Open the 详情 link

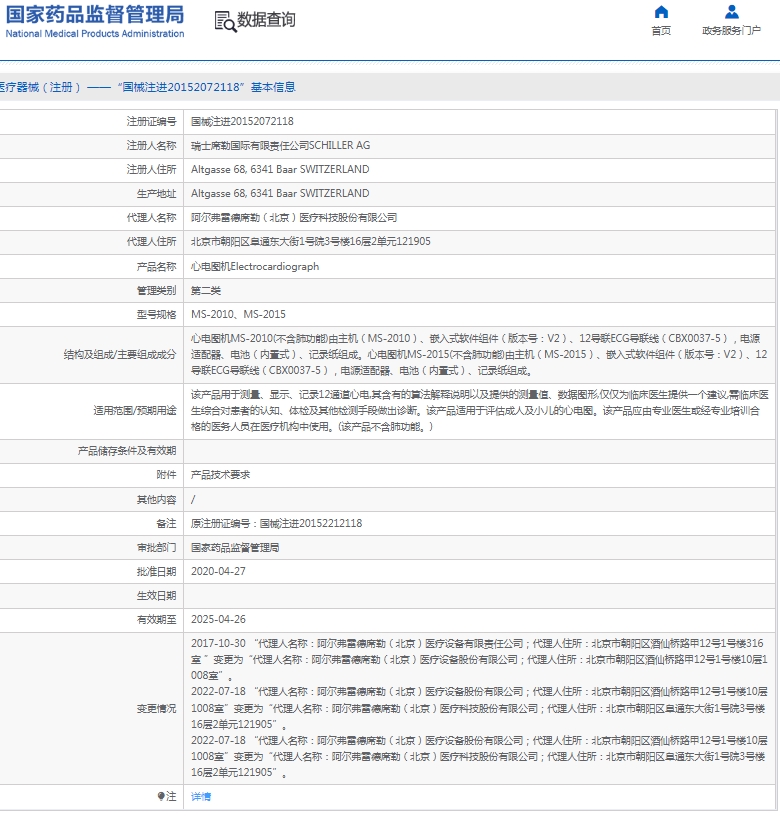[201, 797]
